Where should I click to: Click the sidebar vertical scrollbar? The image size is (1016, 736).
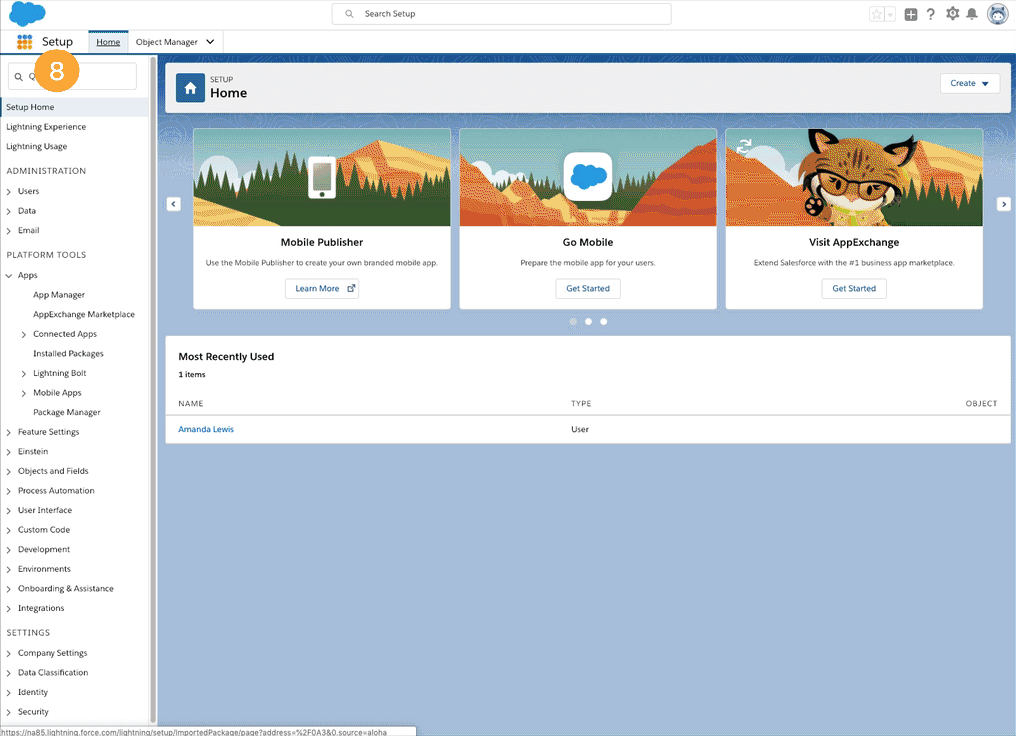point(153,389)
